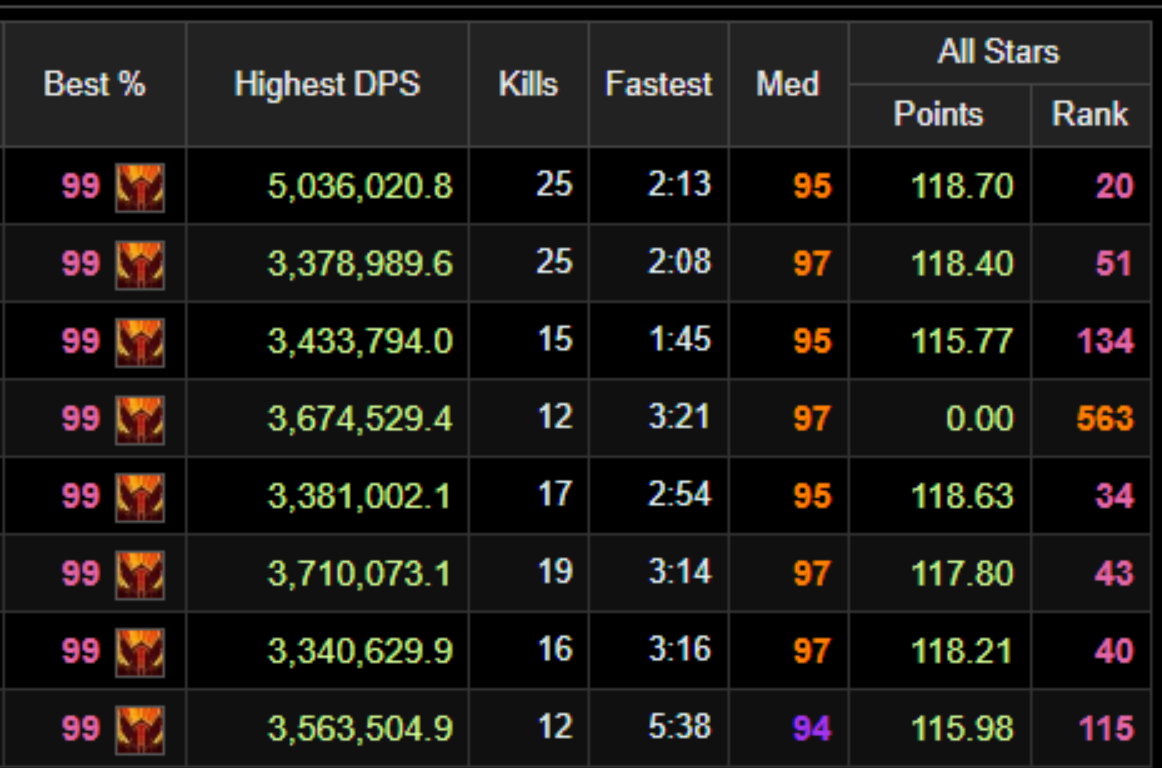Click kills count 16
Viewport: 1162px width, 768px height.
pyautogui.click(x=554, y=649)
